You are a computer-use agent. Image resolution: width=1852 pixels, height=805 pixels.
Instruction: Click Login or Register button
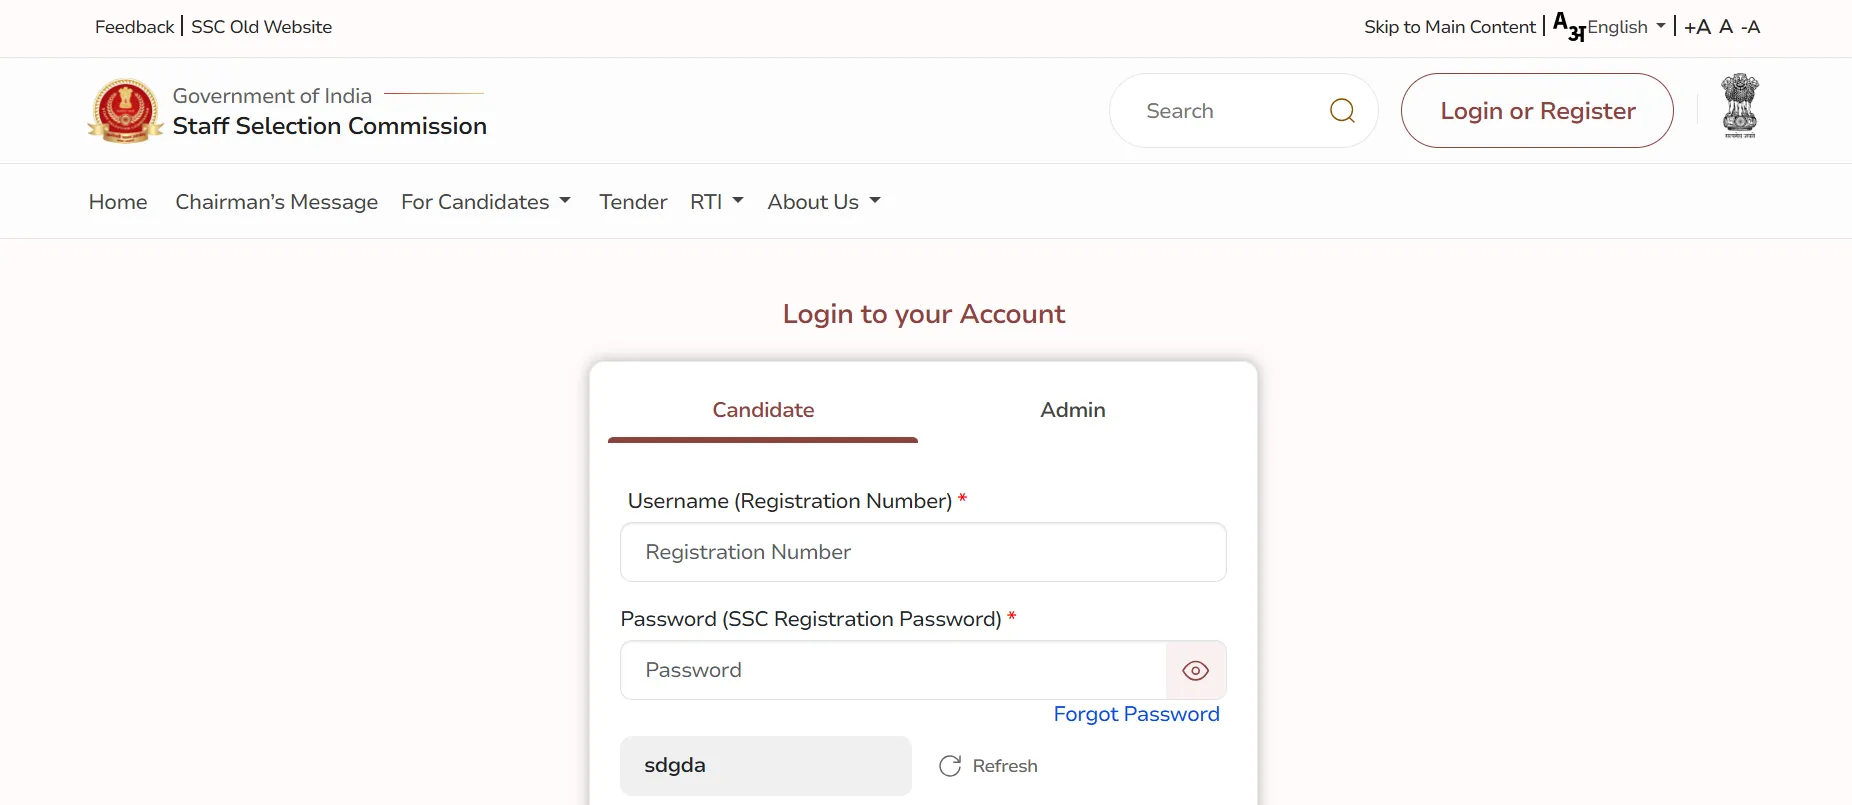point(1537,111)
